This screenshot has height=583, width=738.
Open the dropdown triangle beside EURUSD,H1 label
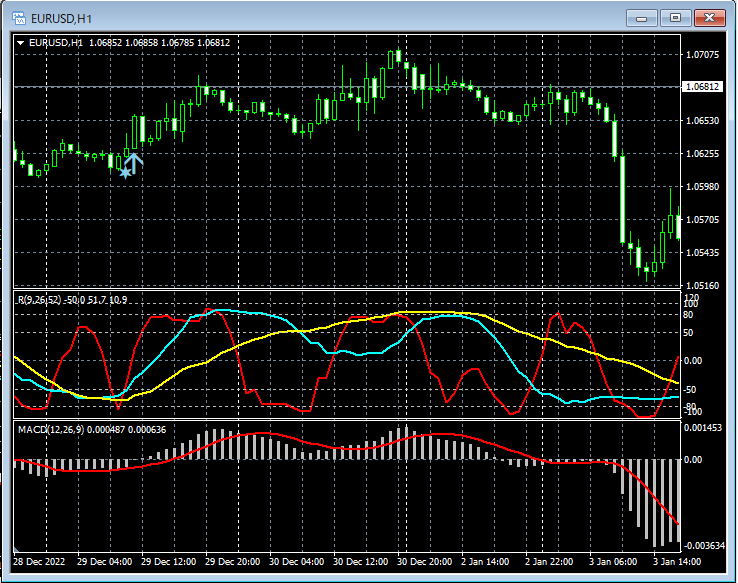coord(21,43)
